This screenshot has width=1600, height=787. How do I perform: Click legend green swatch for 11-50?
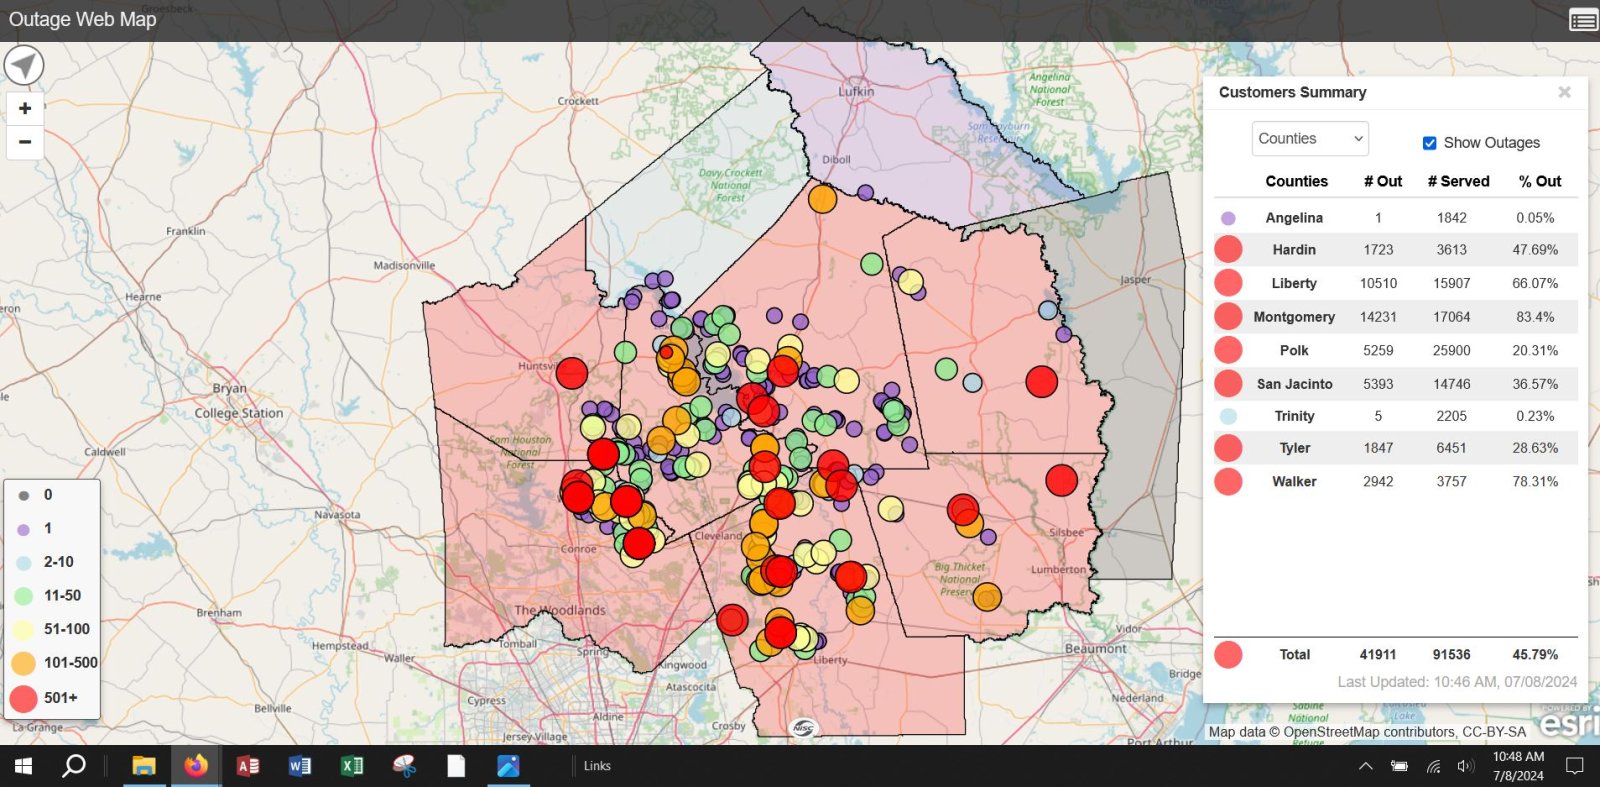[x=24, y=596]
